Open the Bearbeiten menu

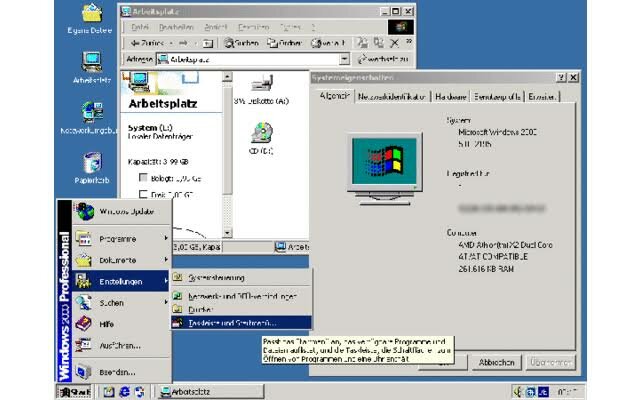point(176,27)
